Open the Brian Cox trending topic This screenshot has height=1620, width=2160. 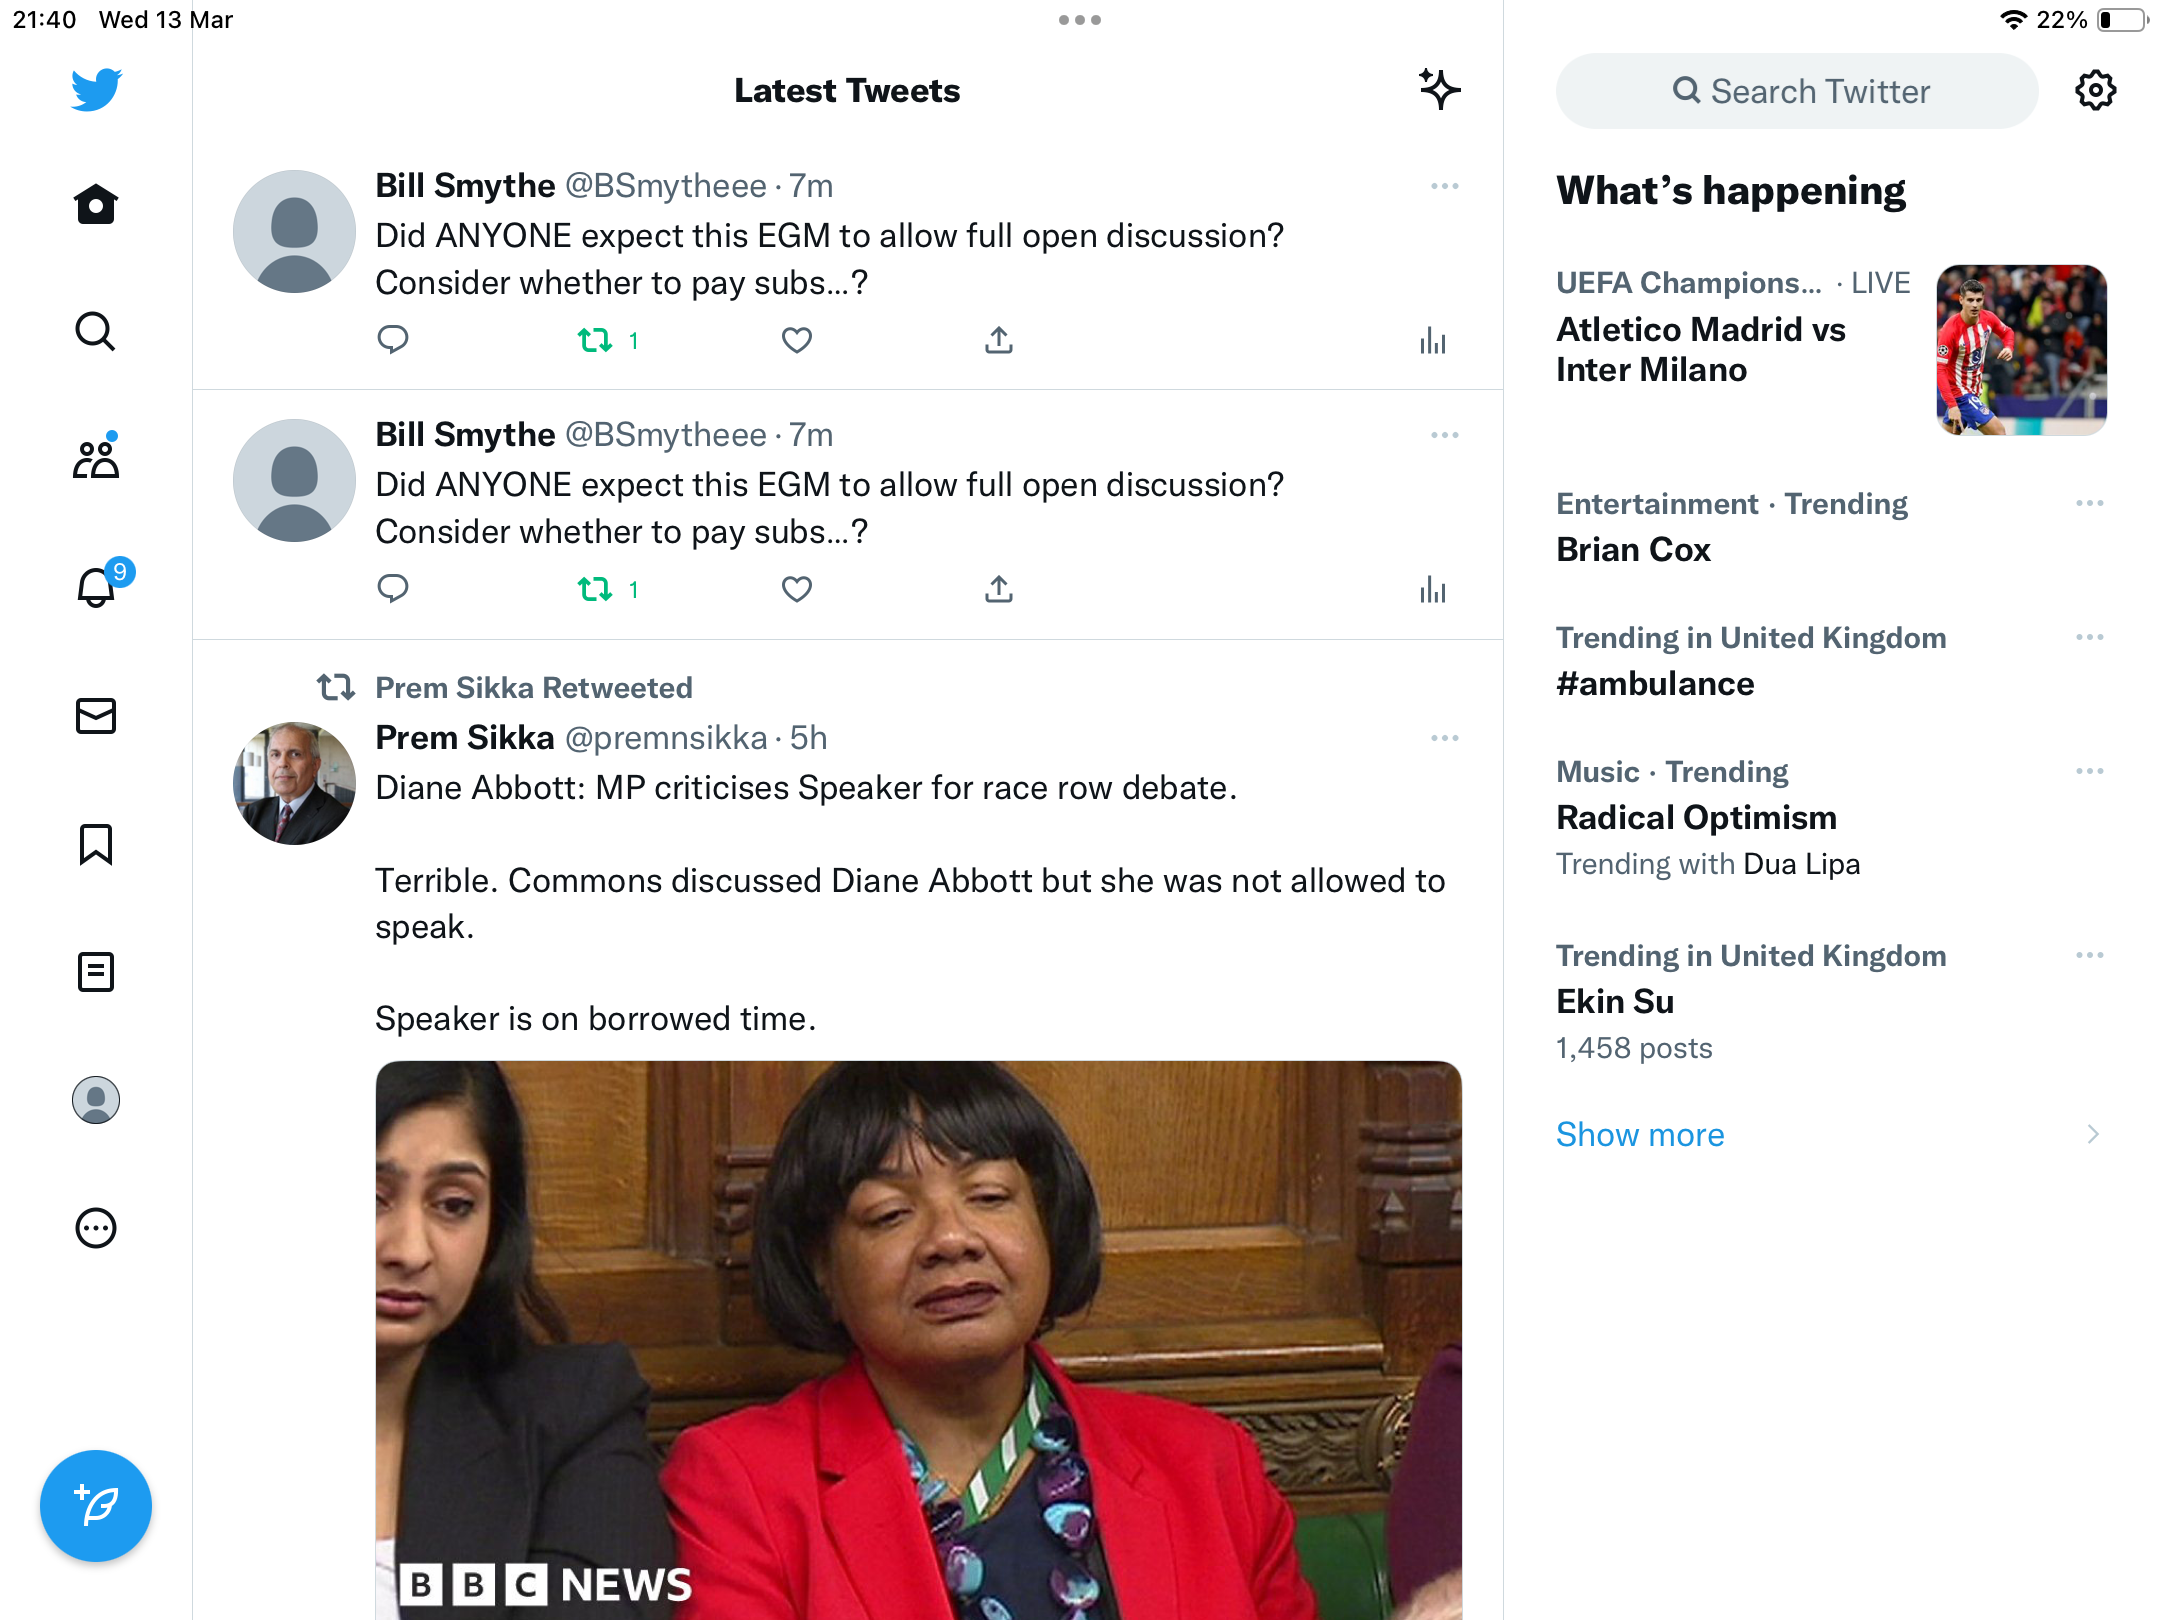coord(1633,549)
